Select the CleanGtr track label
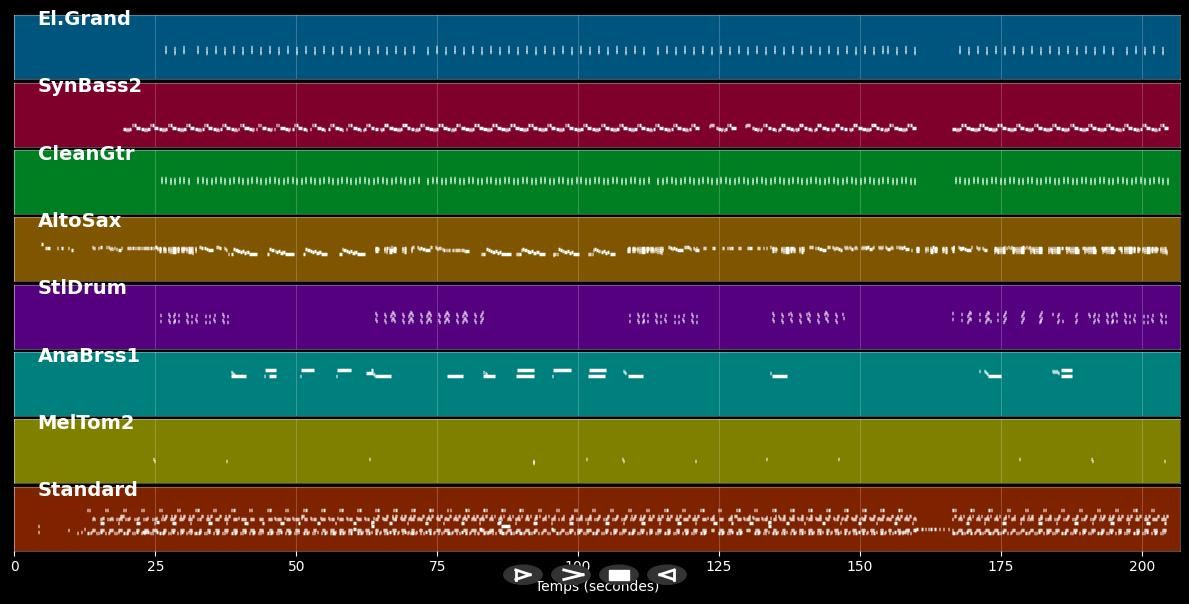 pos(86,153)
